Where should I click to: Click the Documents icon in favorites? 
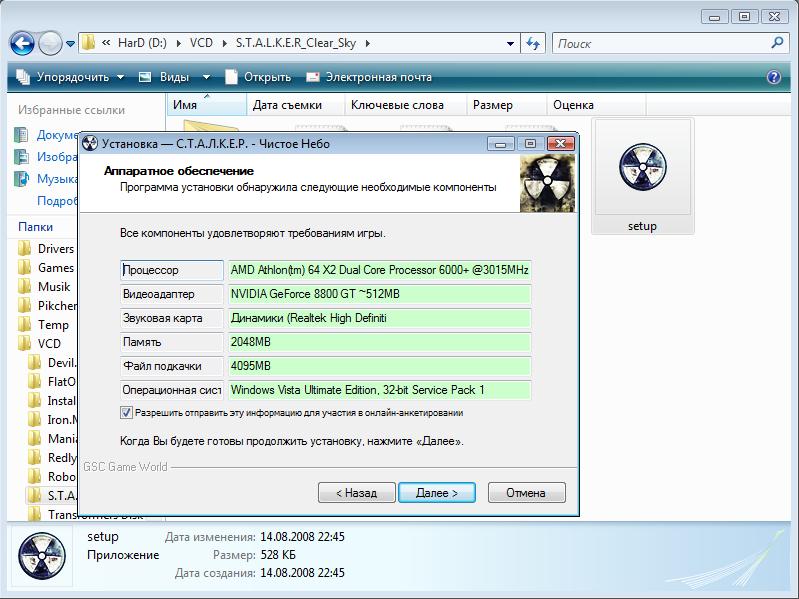tap(21, 135)
